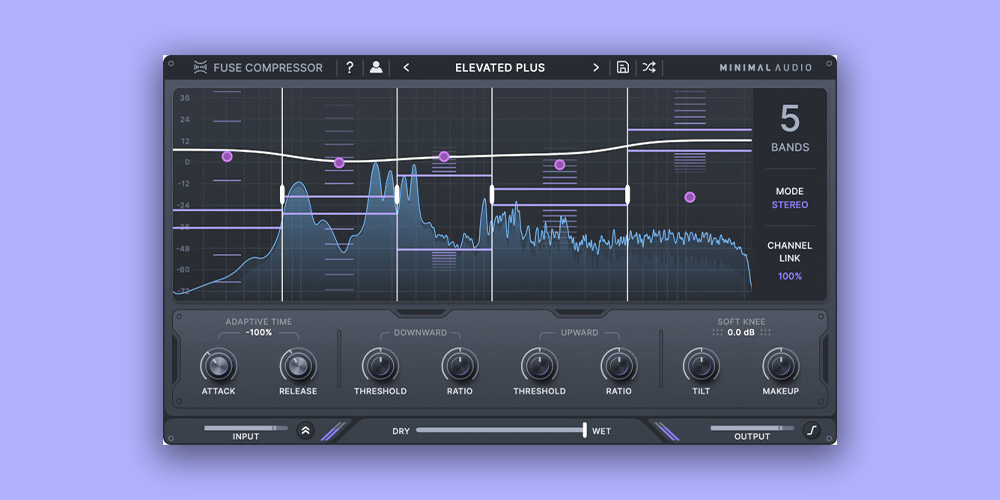Screen dimensions: 1000x500
Task: Click the MINIMAL AUDIO brand logo
Action: (765, 68)
